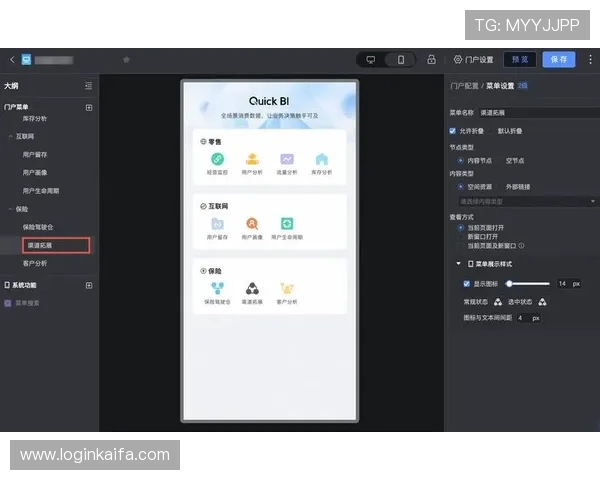This screenshot has height=480, width=600.
Task: Toggle the 允许折叠 checkbox
Action: 453,131
